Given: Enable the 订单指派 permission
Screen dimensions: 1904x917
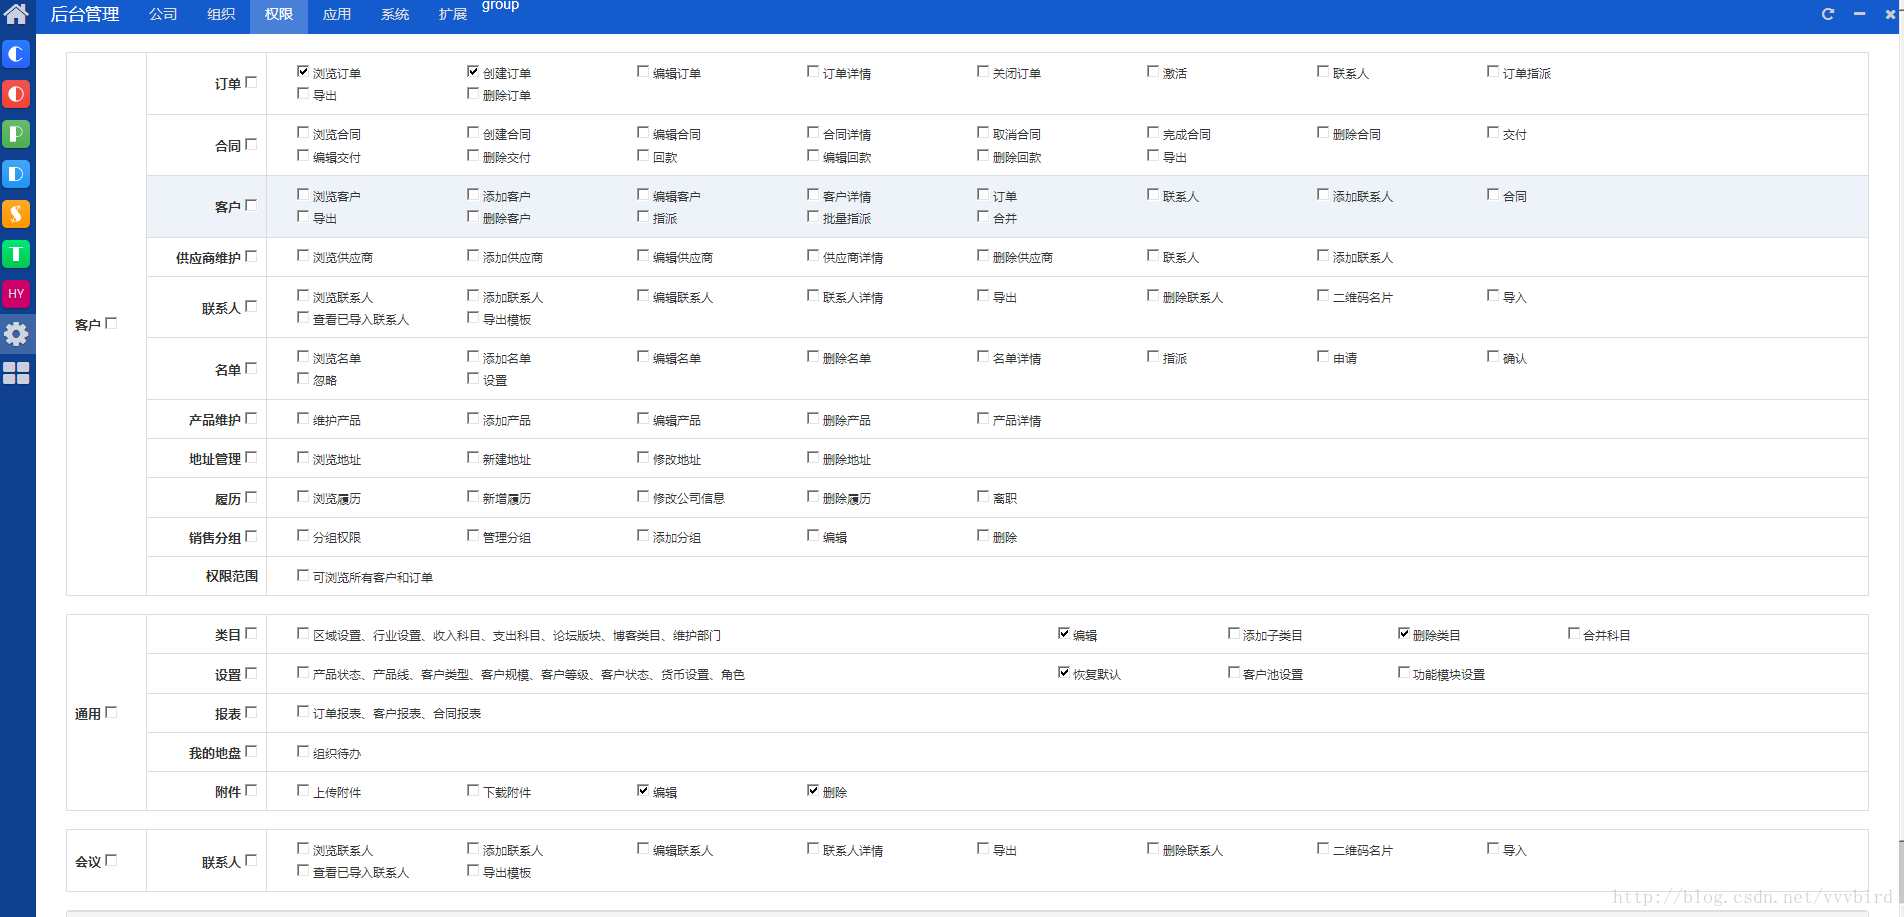Looking at the screenshot, I should [1493, 72].
